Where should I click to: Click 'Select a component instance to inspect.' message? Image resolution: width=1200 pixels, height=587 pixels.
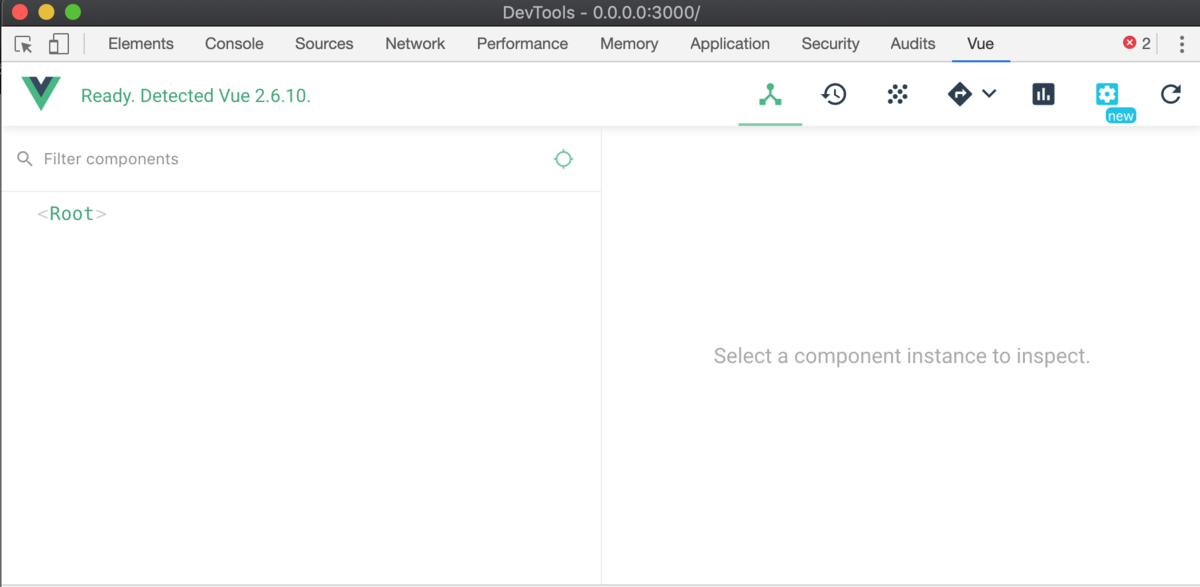pos(902,356)
